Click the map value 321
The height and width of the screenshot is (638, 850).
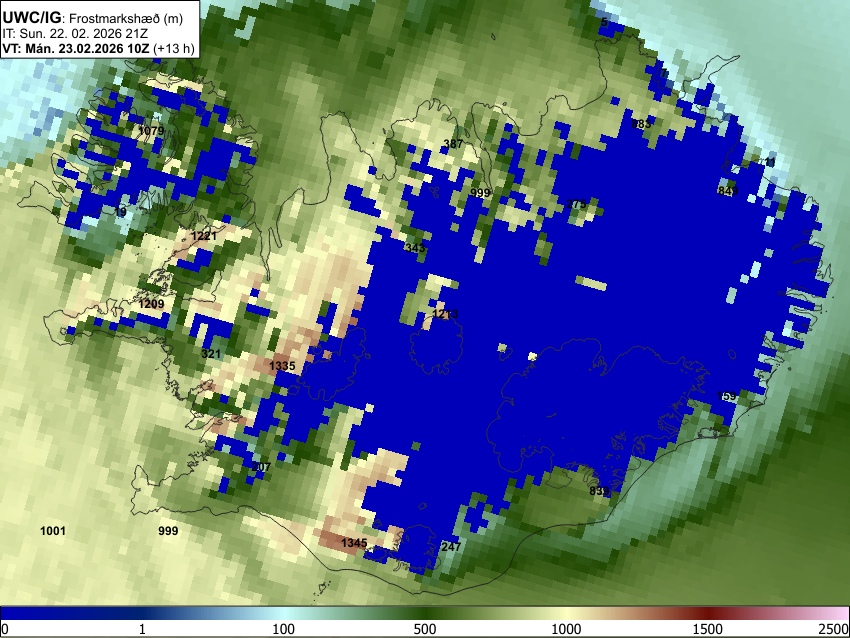[x=211, y=354]
